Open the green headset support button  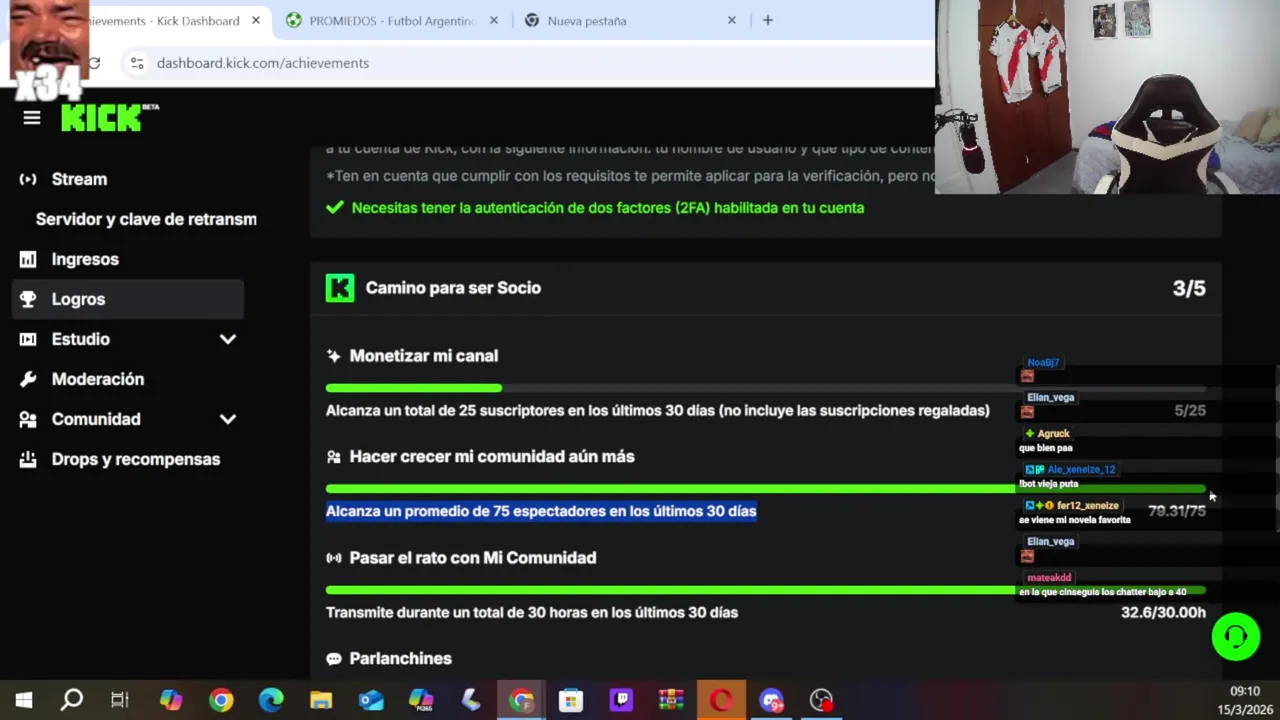pos(1236,637)
